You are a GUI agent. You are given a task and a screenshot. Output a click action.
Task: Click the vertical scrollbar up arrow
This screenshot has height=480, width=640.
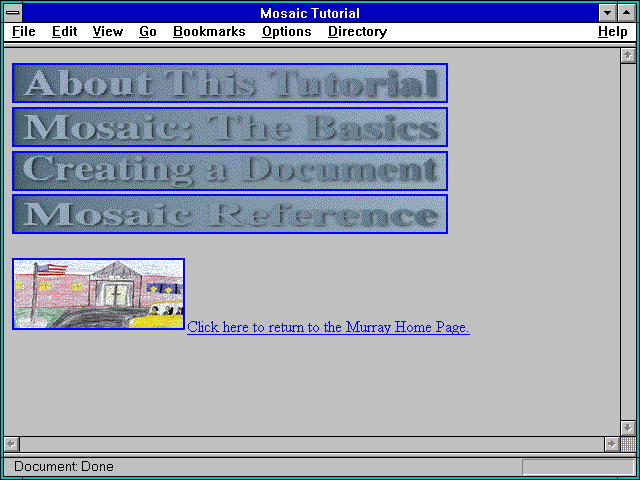coord(628,56)
